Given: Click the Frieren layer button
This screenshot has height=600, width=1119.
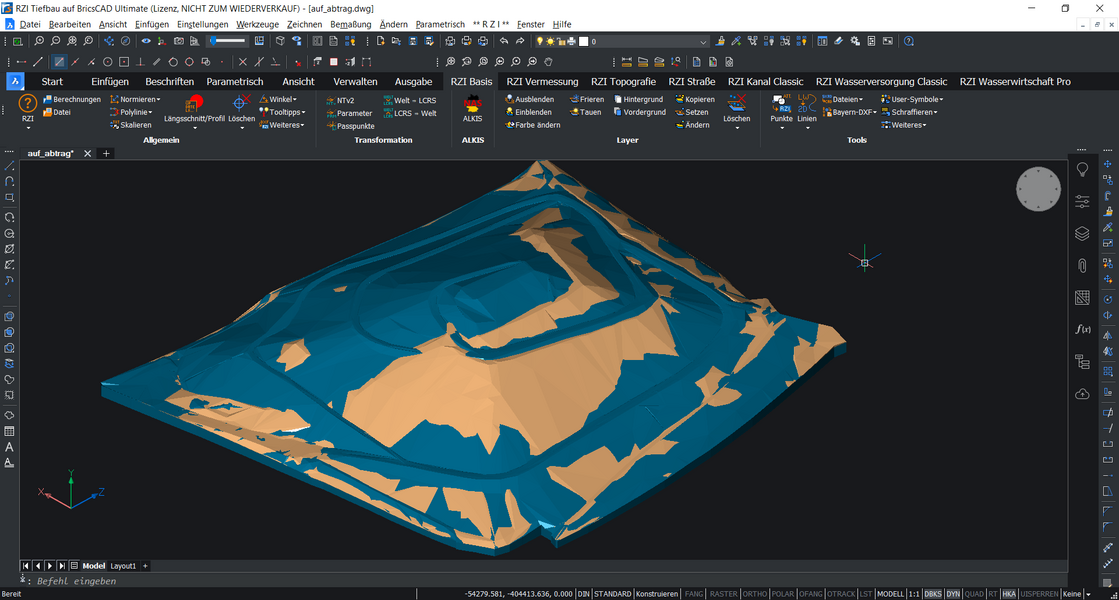Looking at the screenshot, I should pyautogui.click(x=587, y=99).
